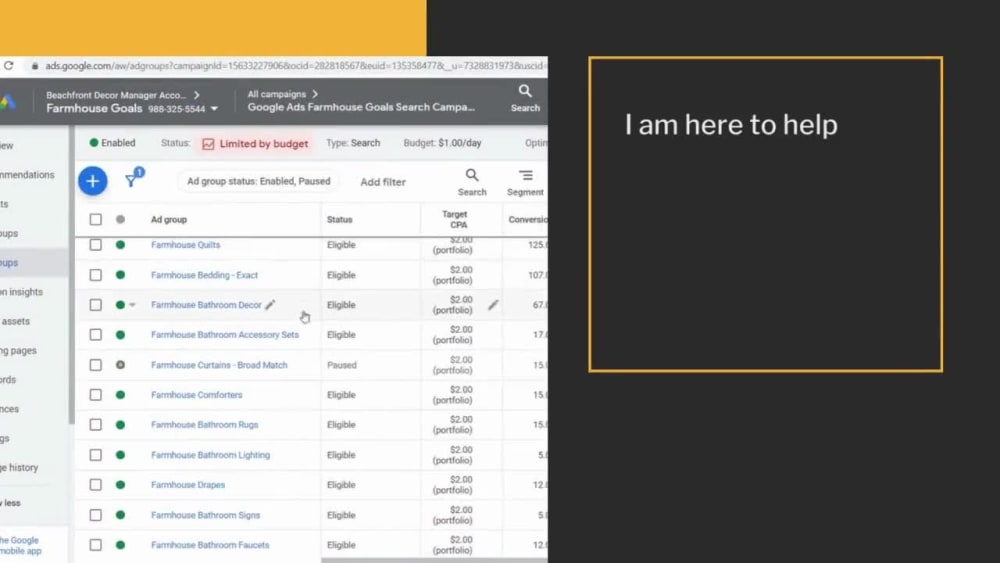Open the filter funnel icon

point(131,181)
